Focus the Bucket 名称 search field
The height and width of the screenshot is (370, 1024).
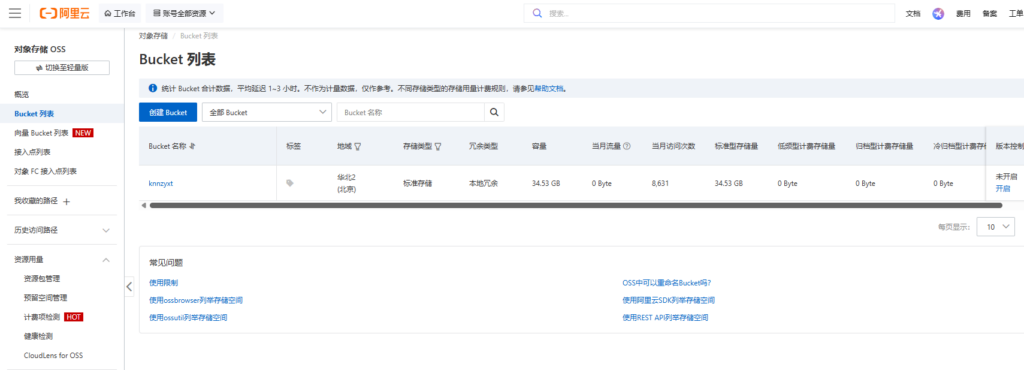coord(410,112)
